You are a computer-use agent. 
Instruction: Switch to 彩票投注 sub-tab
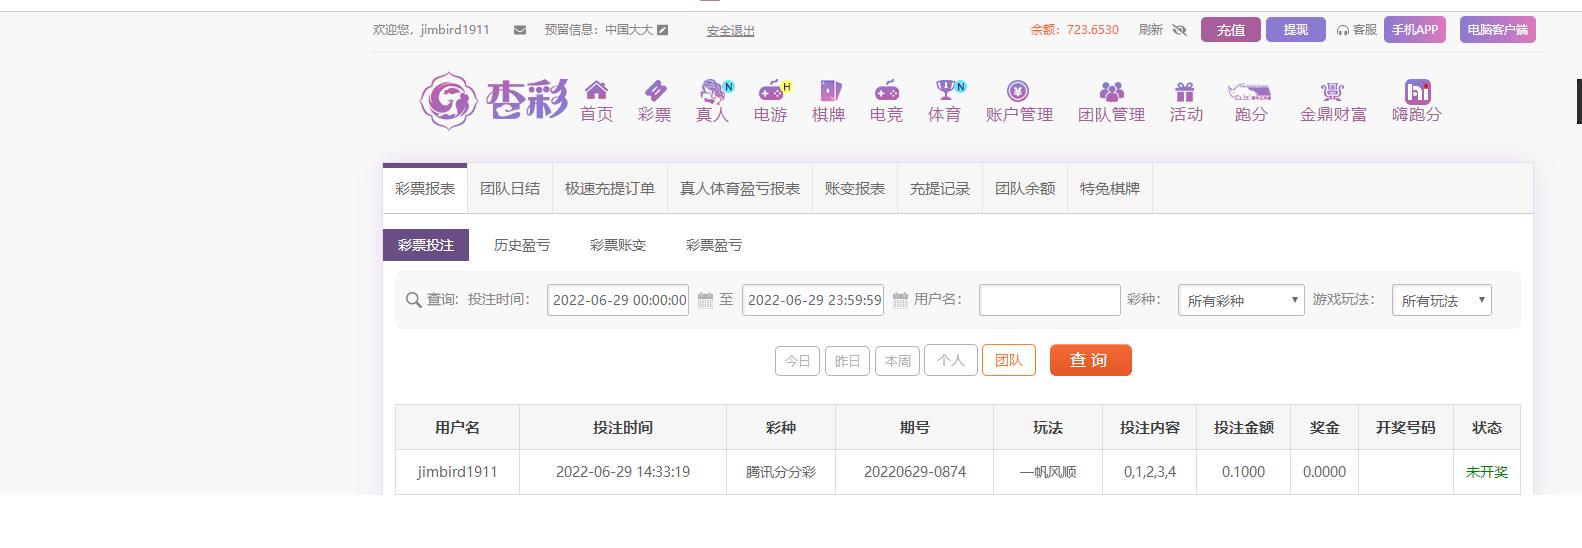pyautogui.click(x=426, y=245)
